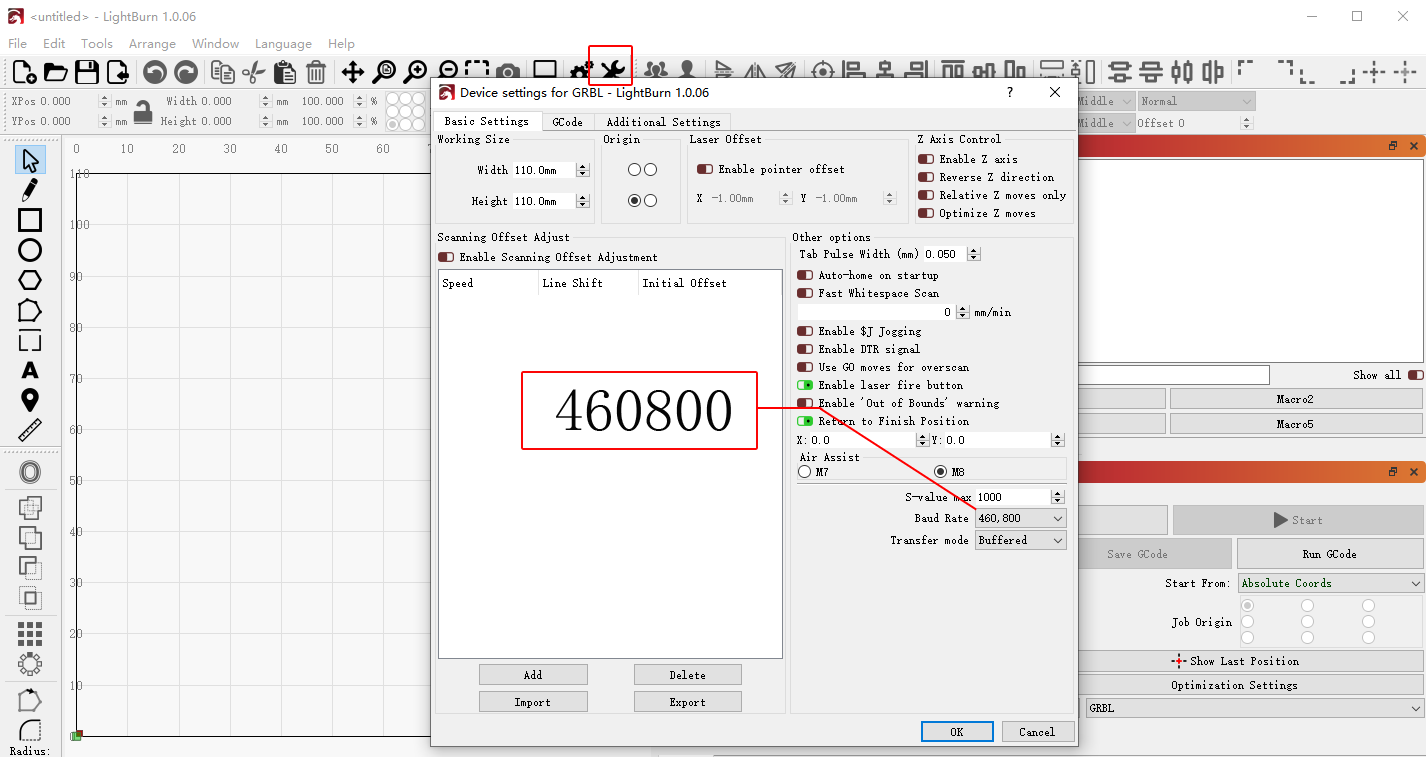Toggle Reverse Z direction switch
The image size is (1426, 757).
(925, 177)
